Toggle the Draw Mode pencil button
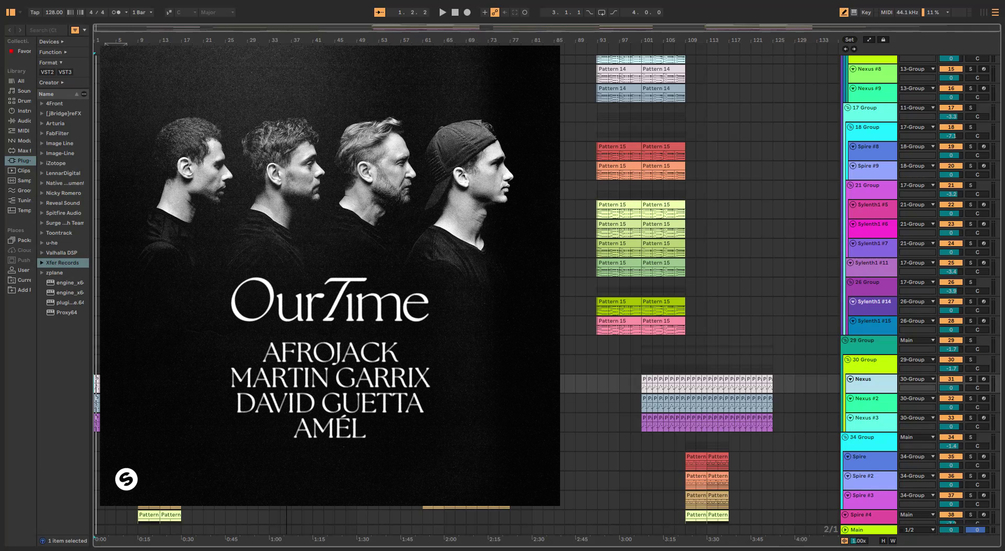Screen dimensions: 1005x551 [x=843, y=12]
